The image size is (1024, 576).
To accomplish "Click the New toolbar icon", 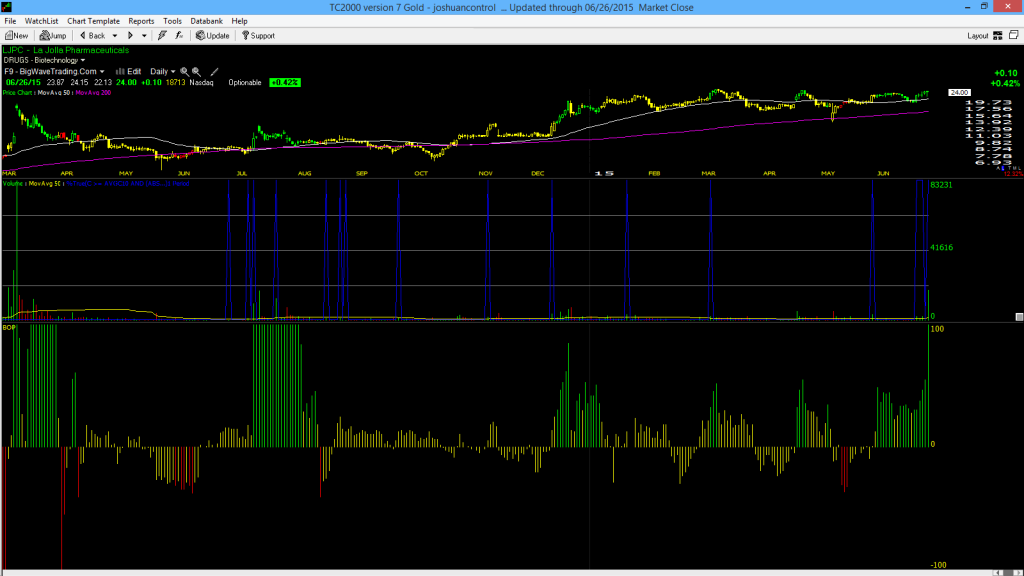I will pos(16,35).
